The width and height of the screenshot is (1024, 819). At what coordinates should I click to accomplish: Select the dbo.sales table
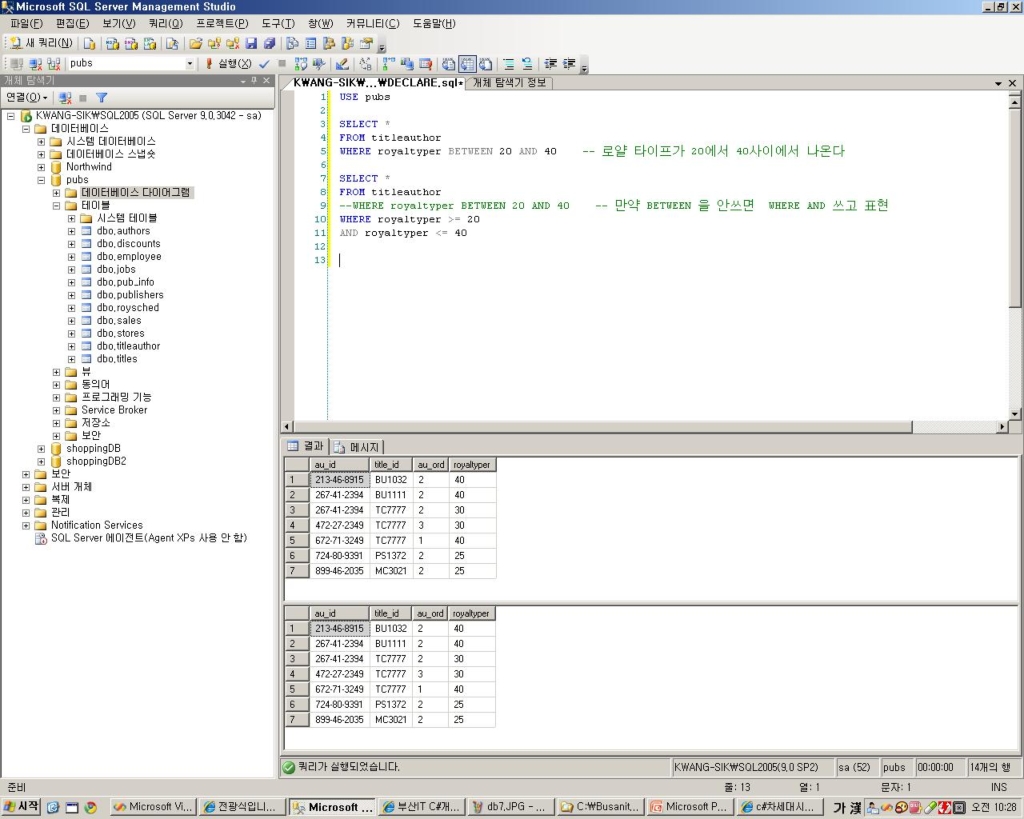[x=119, y=321]
